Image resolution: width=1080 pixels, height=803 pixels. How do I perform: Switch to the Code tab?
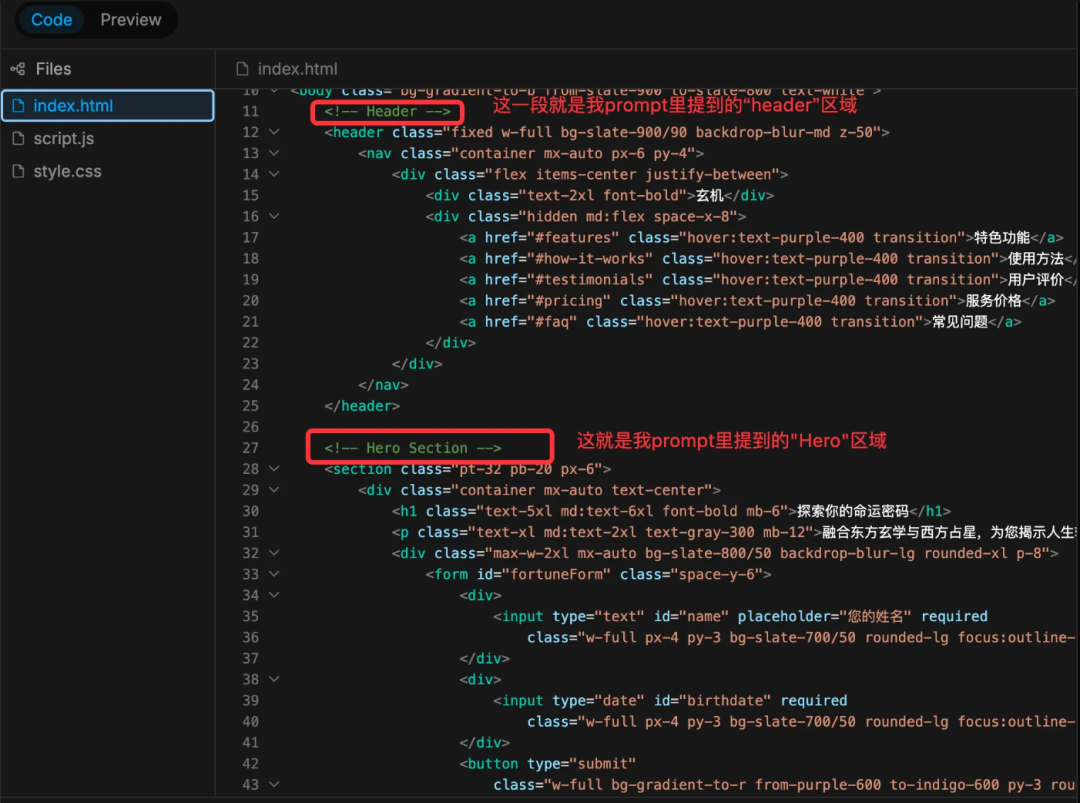point(52,19)
